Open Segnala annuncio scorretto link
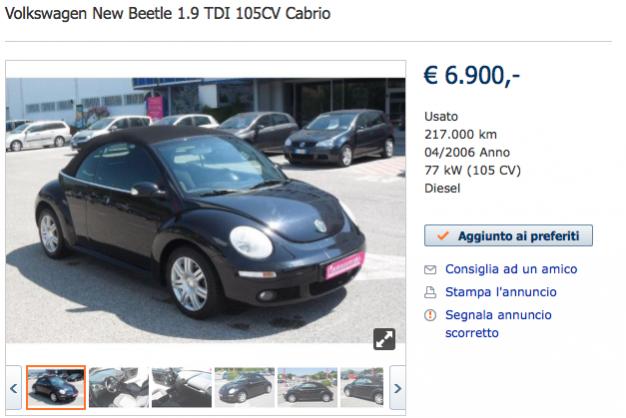626x418 pixels. point(498,324)
